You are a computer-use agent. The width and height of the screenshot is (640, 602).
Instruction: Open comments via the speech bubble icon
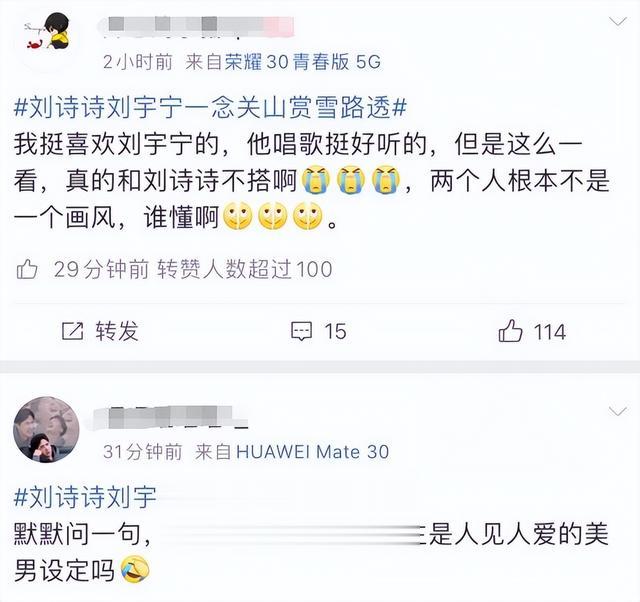[x=302, y=331]
